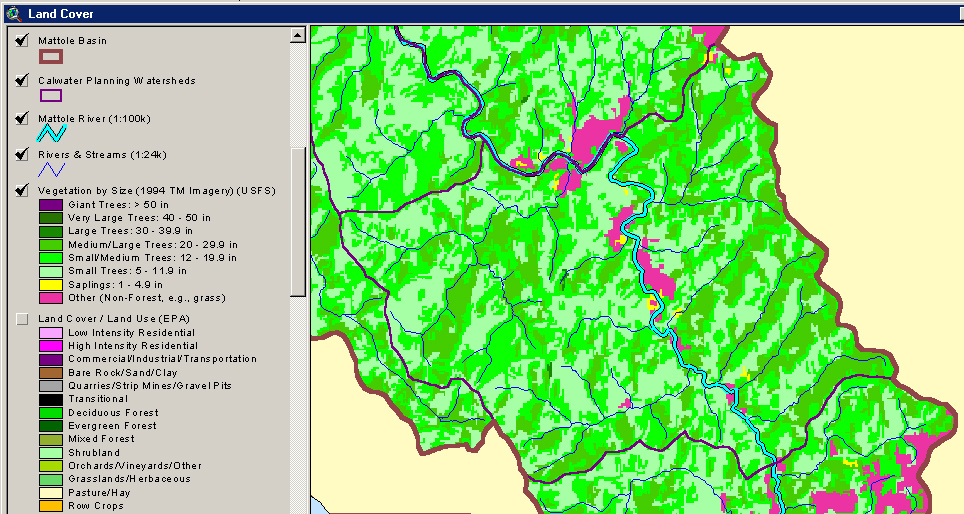Click the 'Other (Non-Forest, e.g., grass)' label

(147, 298)
